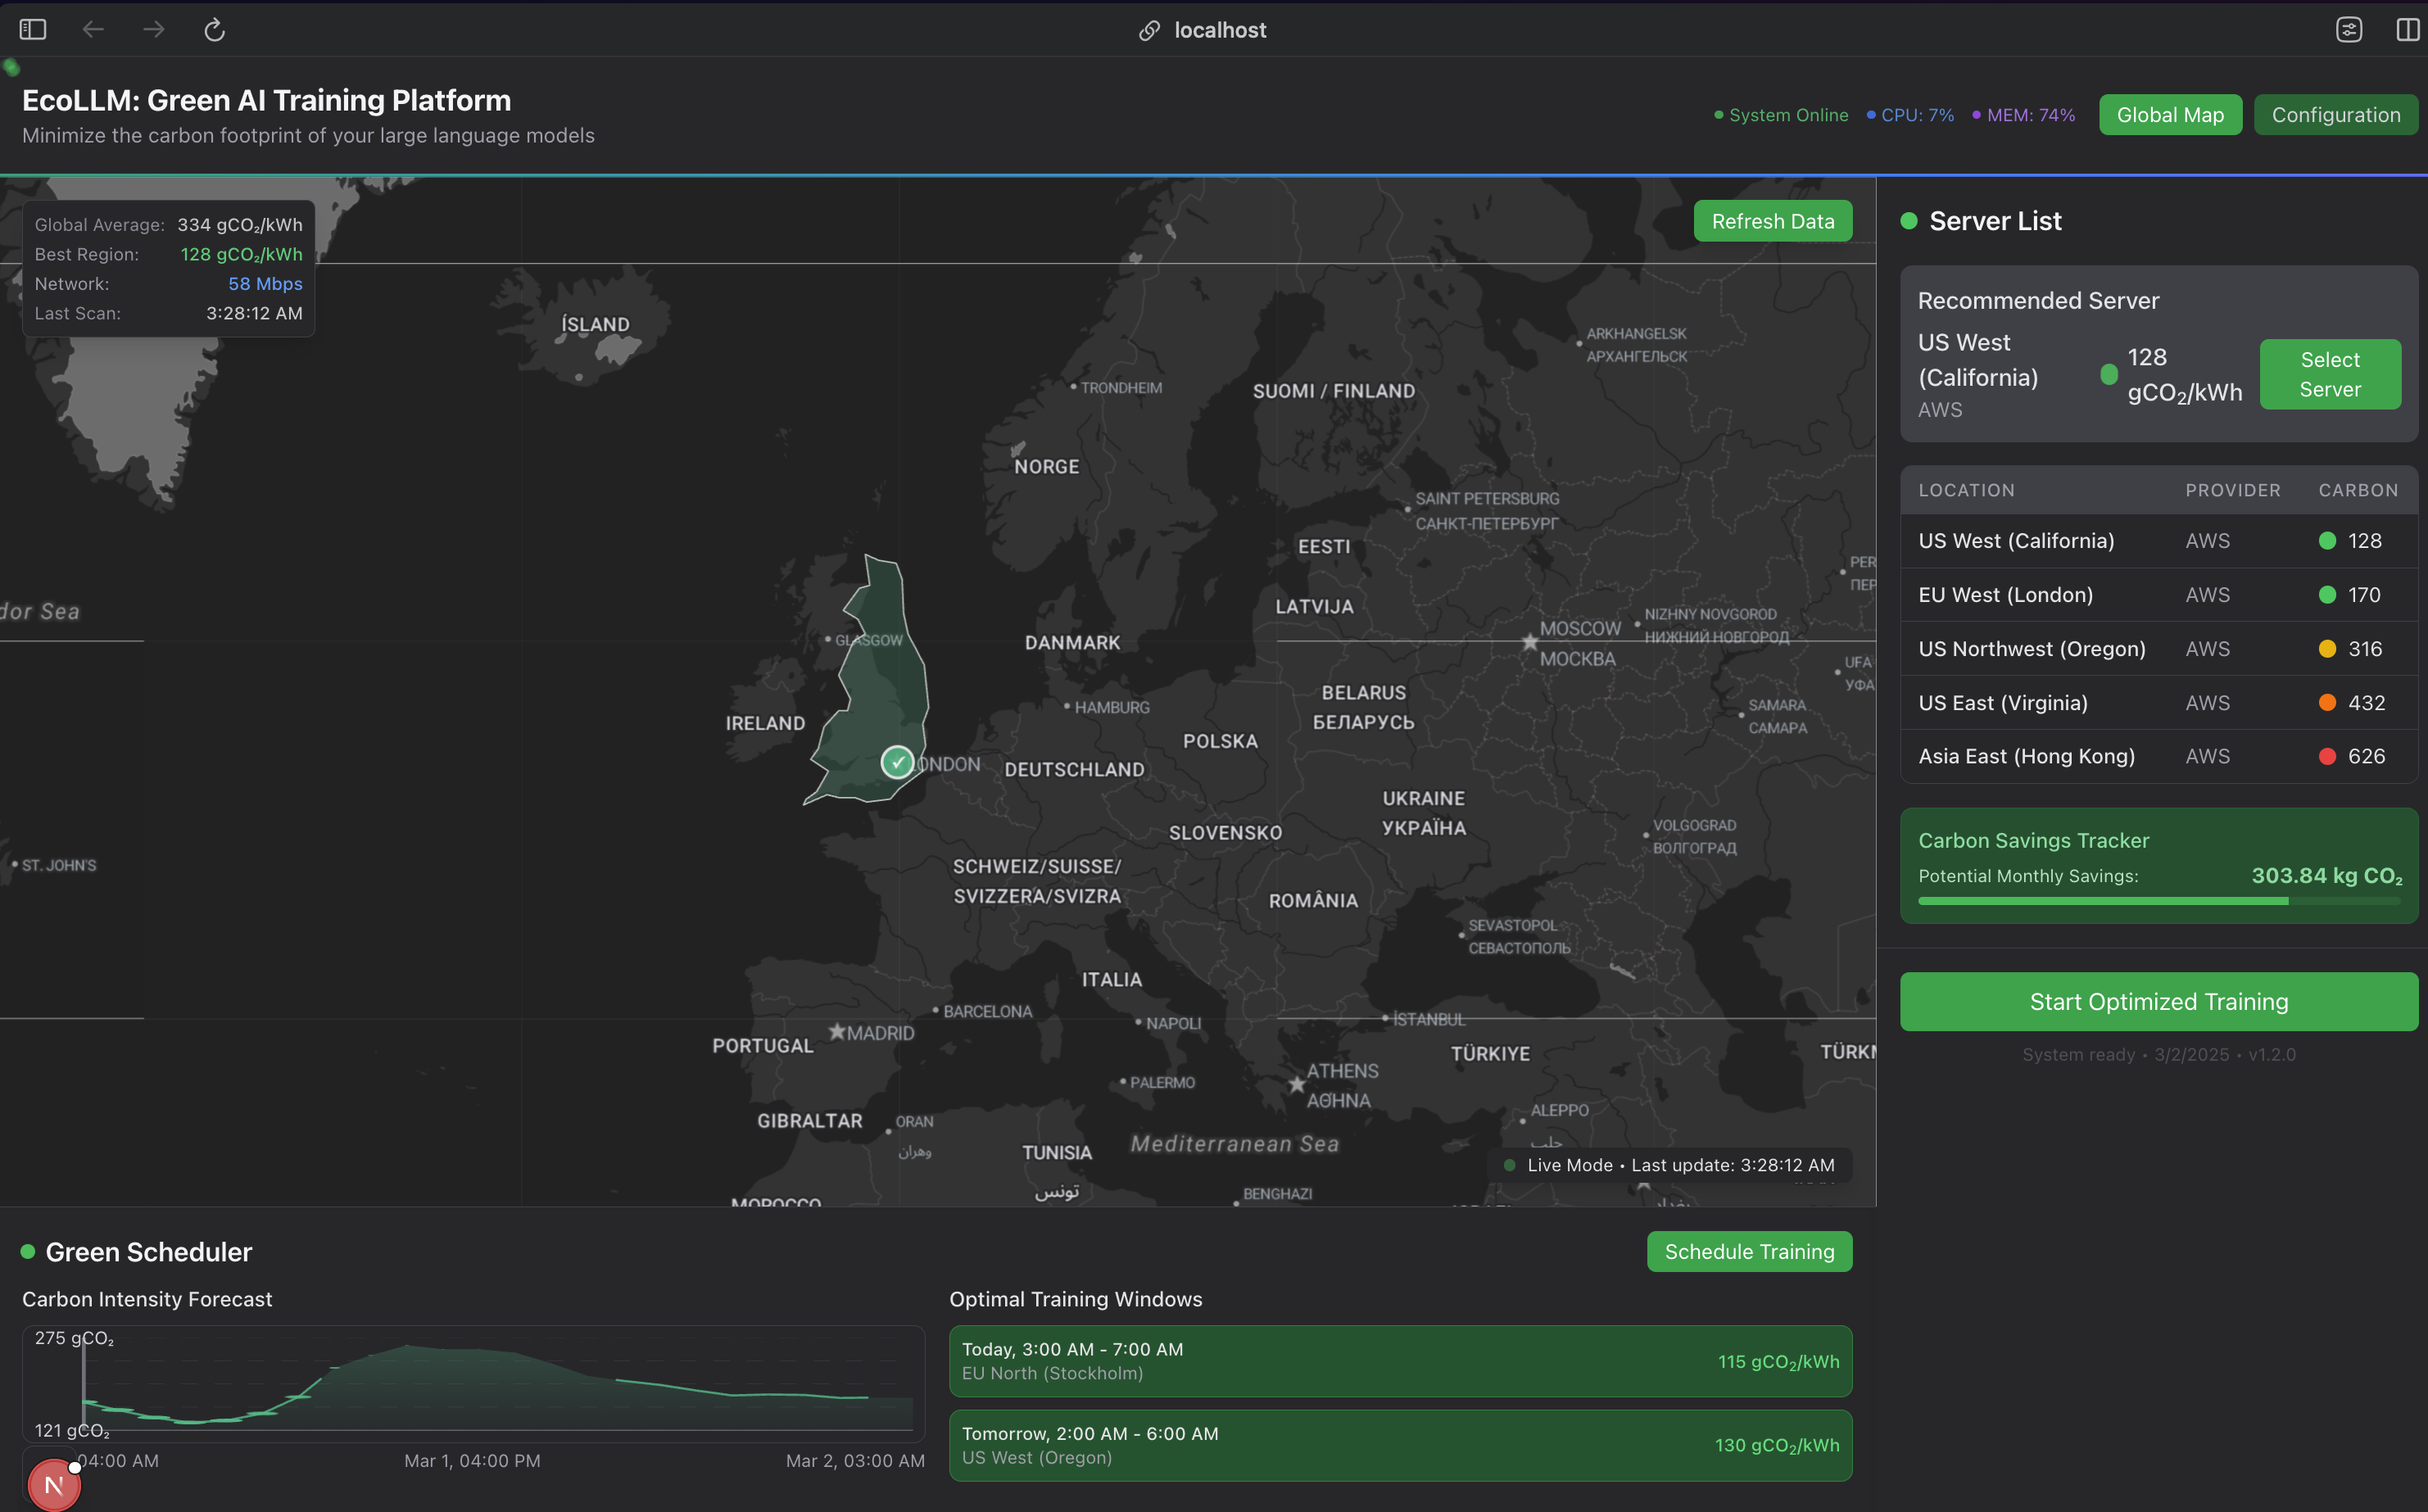Click the browser back arrow
The height and width of the screenshot is (1512, 2428).
[93, 30]
